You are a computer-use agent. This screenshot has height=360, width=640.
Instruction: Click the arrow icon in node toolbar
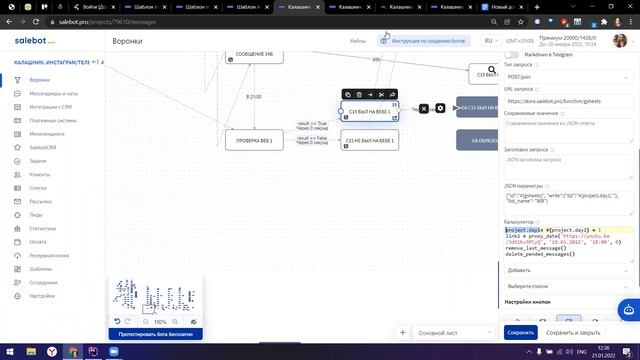pos(370,95)
